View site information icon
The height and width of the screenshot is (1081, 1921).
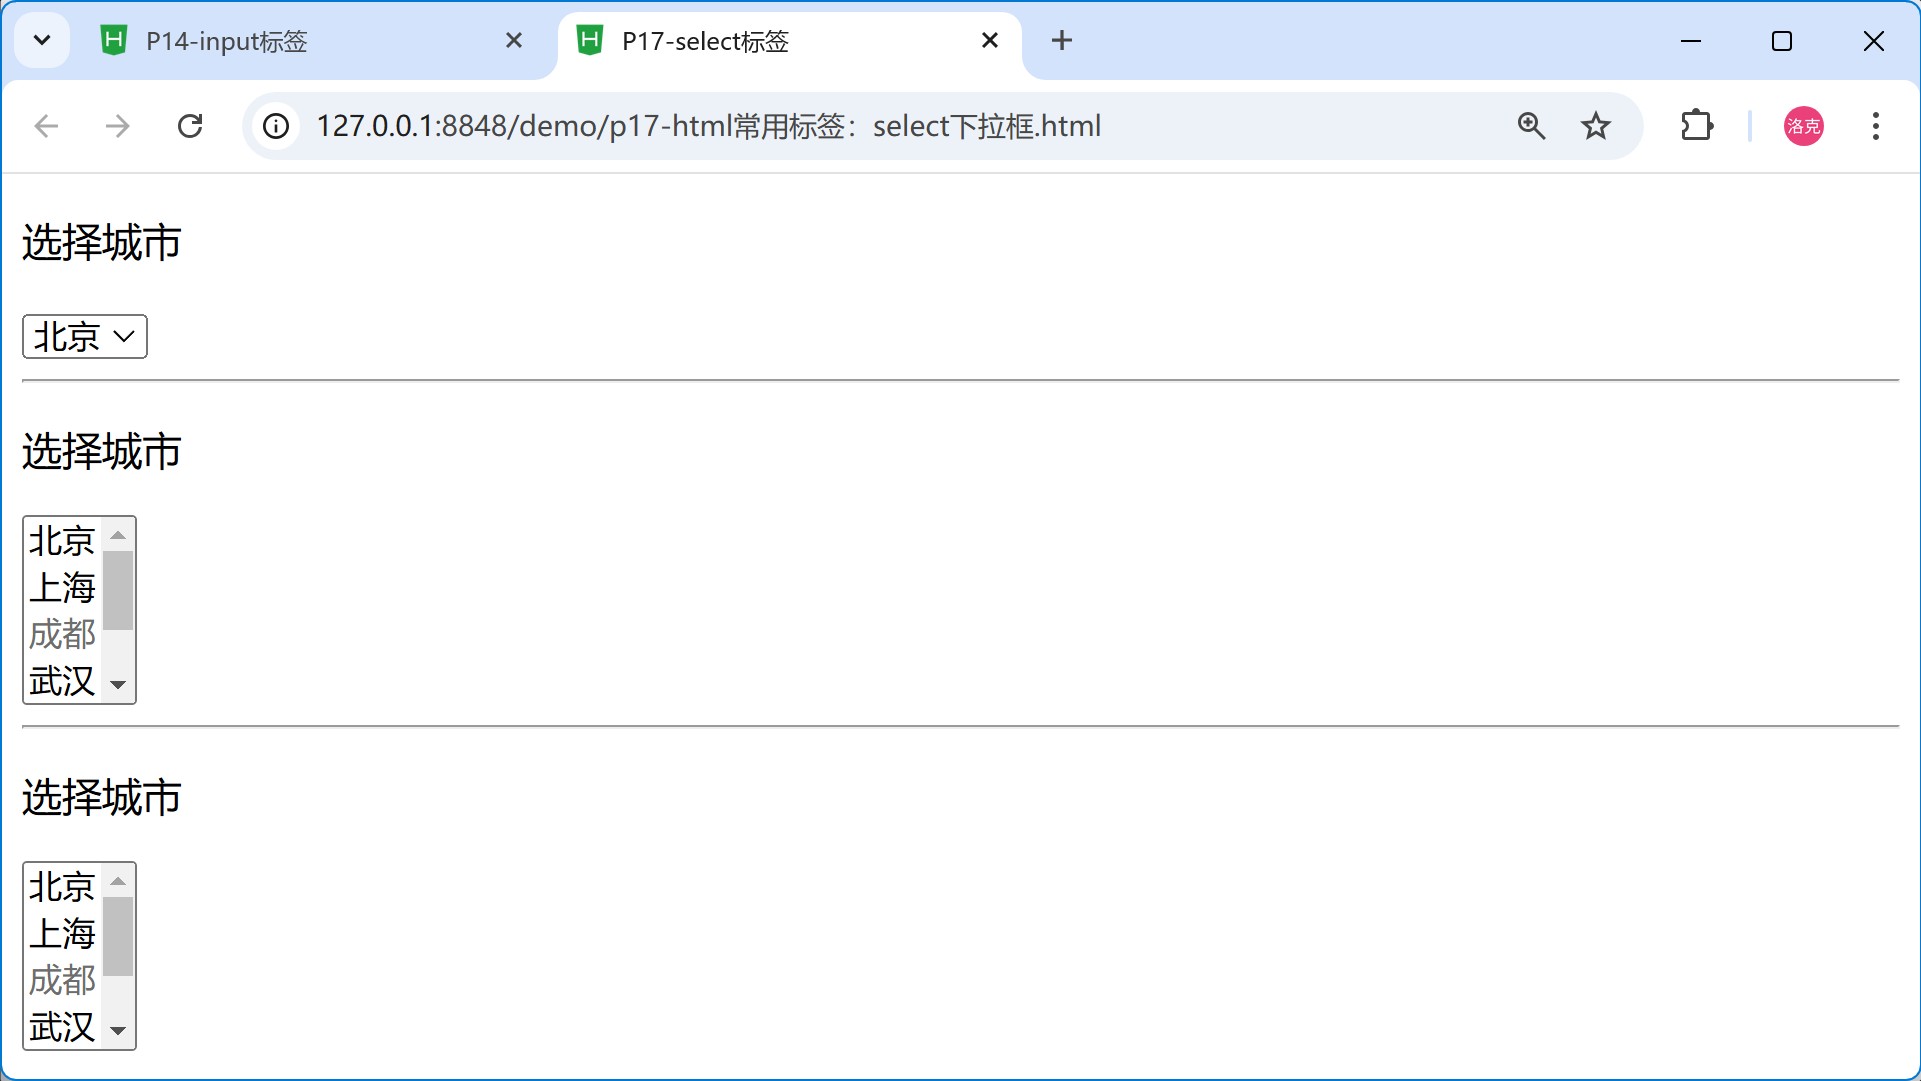(x=276, y=126)
